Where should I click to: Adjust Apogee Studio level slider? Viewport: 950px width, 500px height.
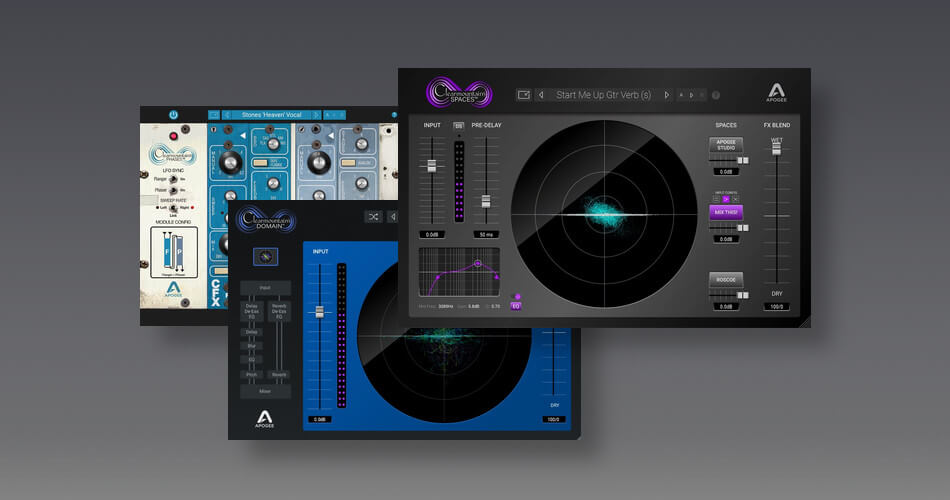[x=742, y=161]
